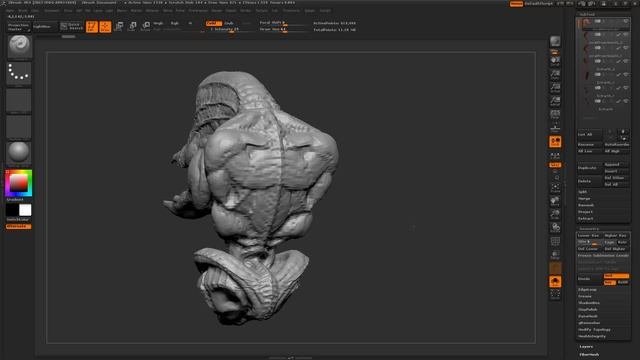
Task: Toggle the Floor grid button
Action: (555, 128)
